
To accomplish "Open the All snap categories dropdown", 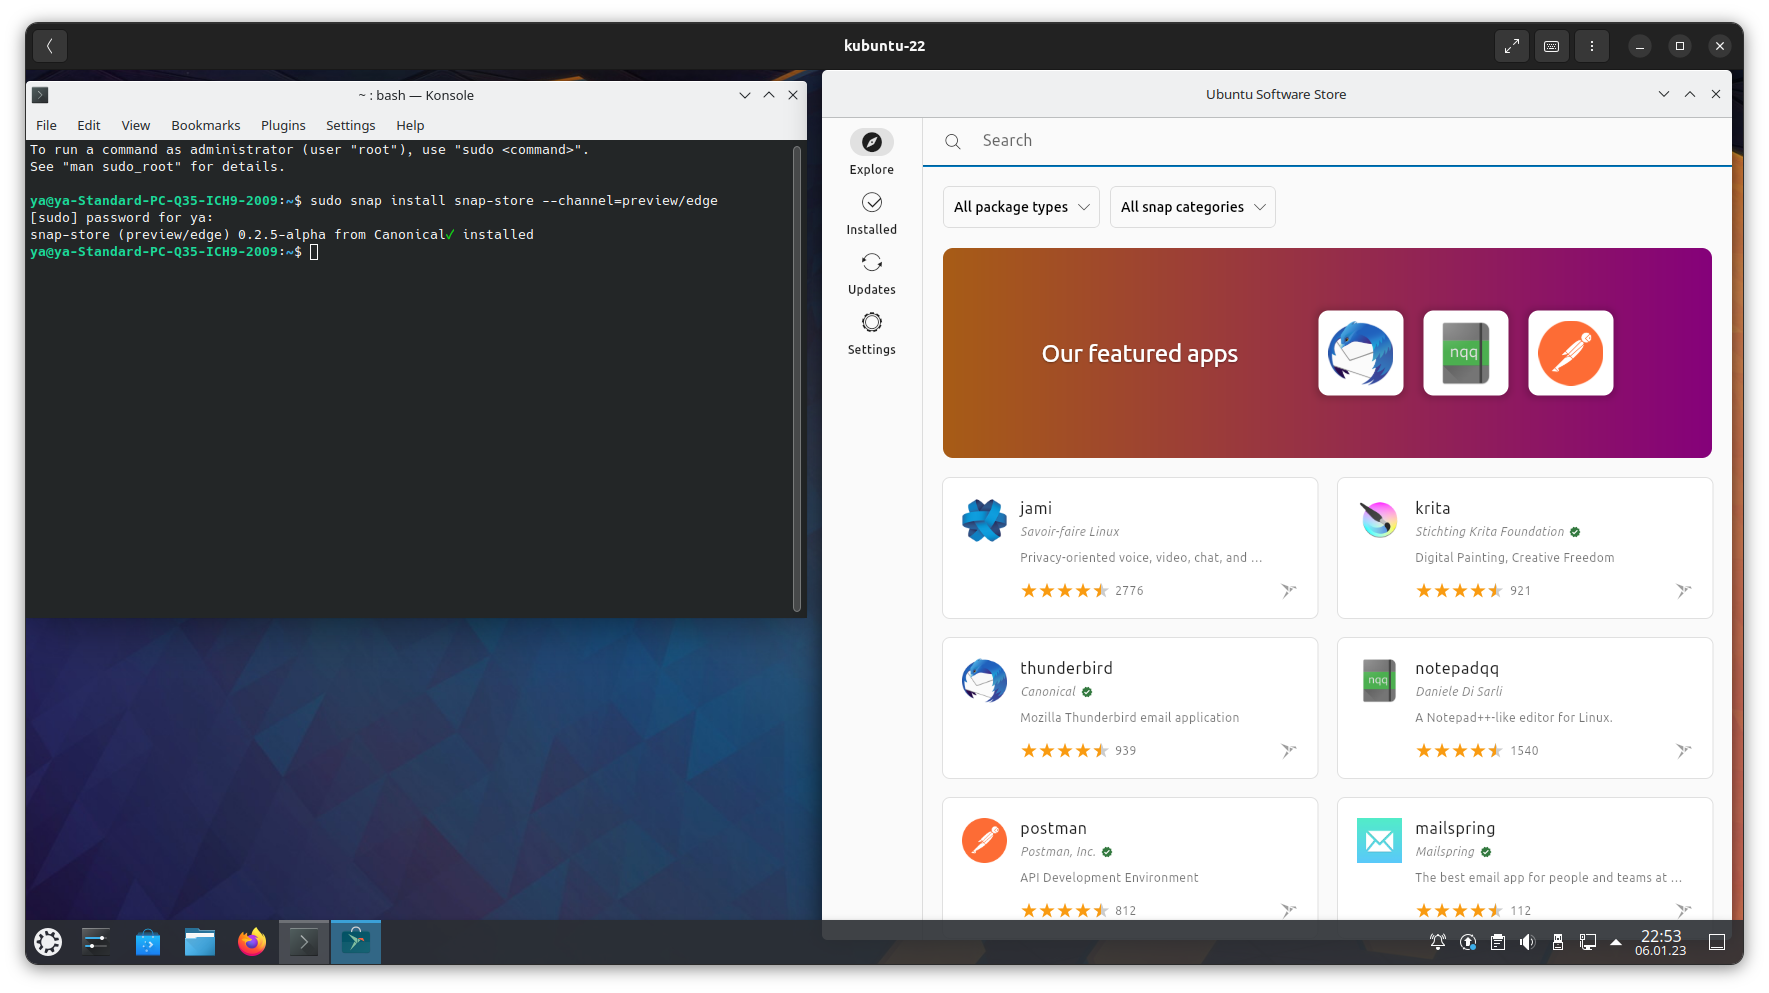I will [x=1192, y=207].
